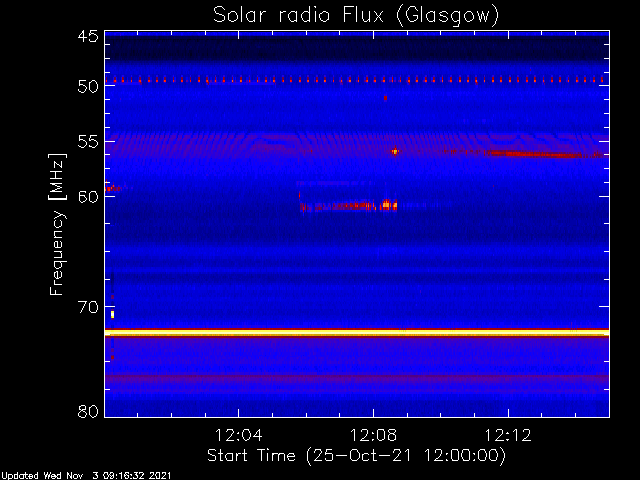Click the 12:12 time tick label
Viewport: 640px width, 480px height.
[x=508, y=435]
